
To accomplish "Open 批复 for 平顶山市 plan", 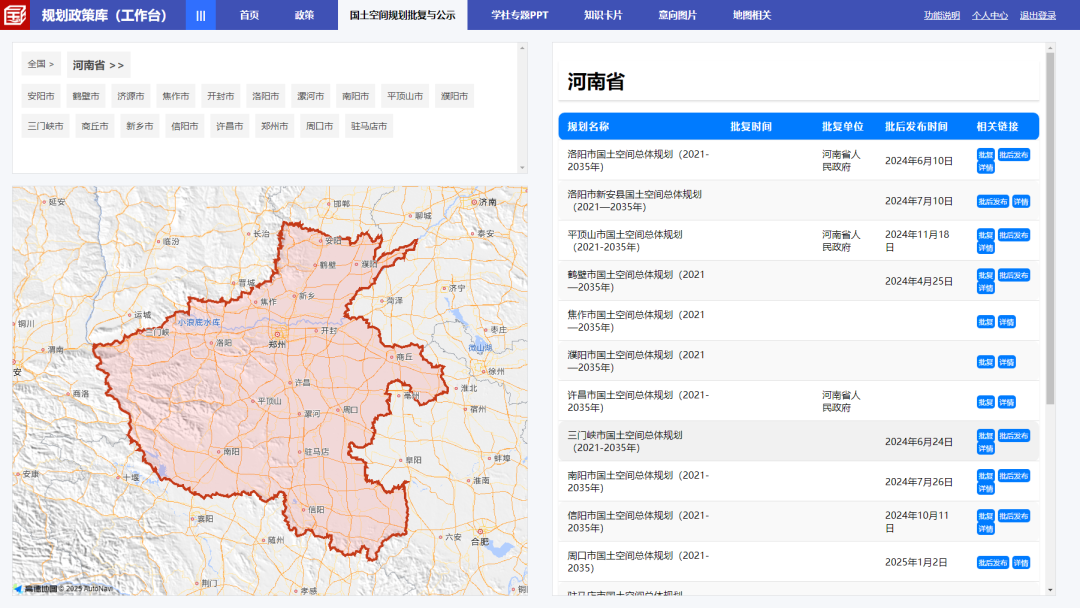I will point(986,235).
